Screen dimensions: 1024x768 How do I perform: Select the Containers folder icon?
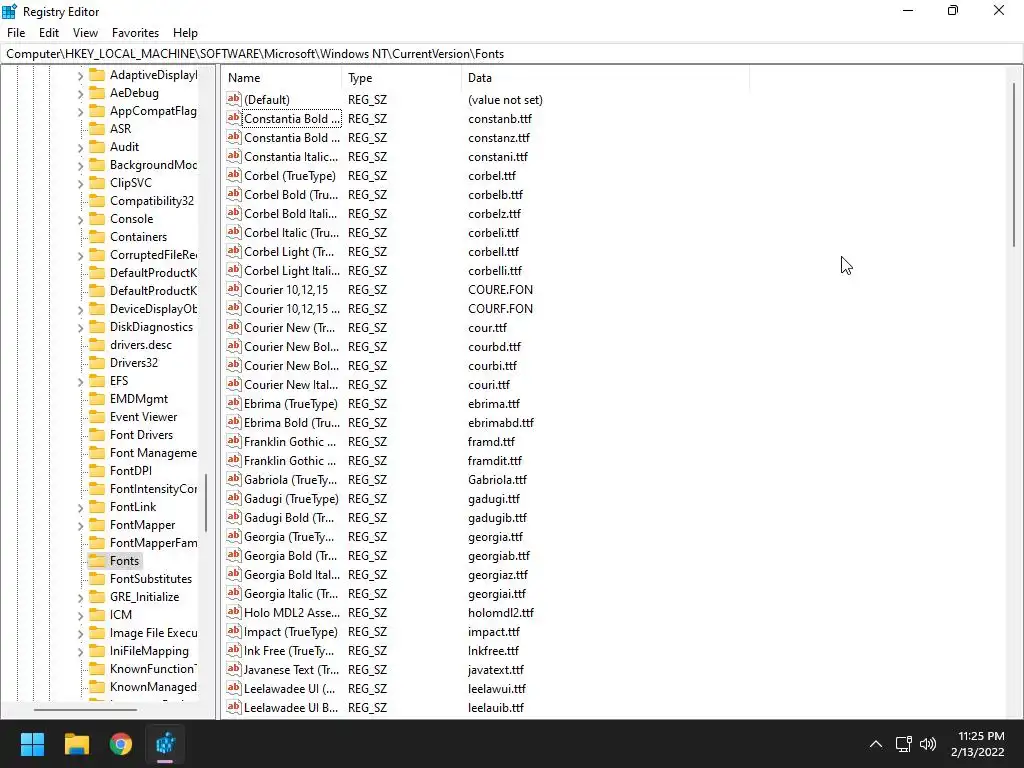coord(97,236)
